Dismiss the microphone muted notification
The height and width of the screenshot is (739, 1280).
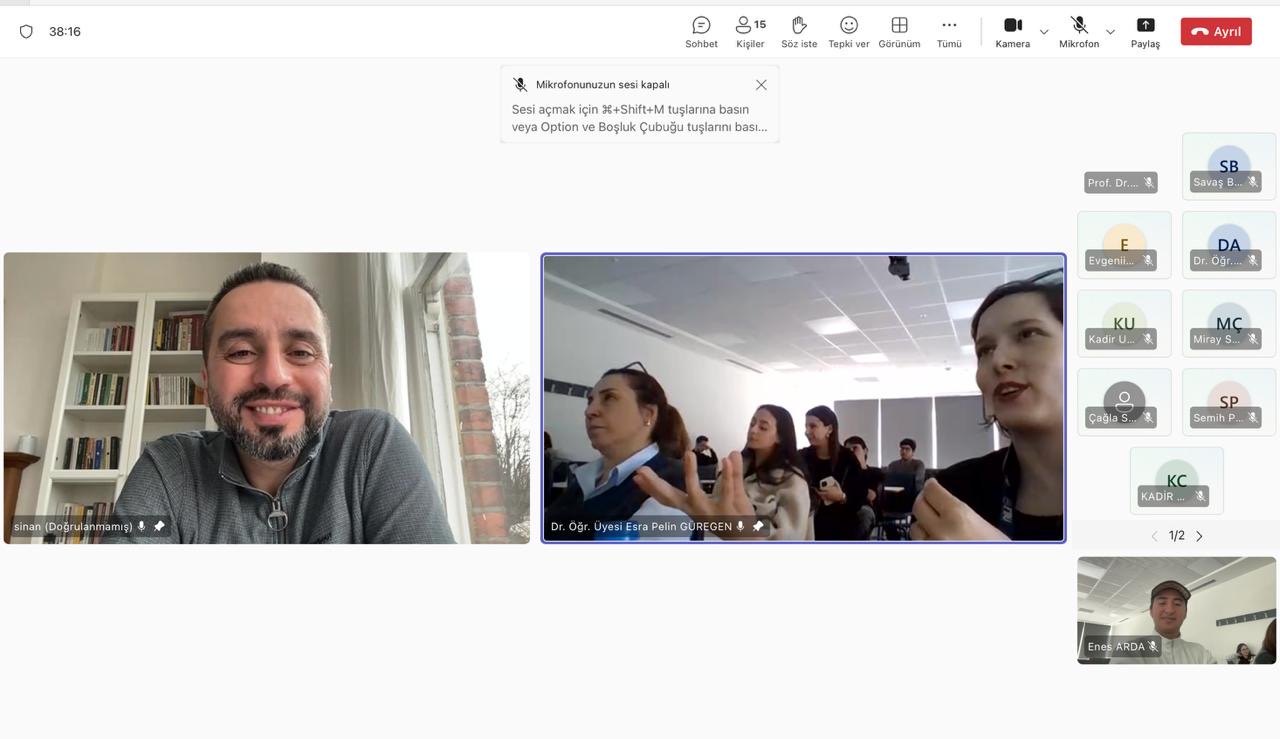coord(761,85)
